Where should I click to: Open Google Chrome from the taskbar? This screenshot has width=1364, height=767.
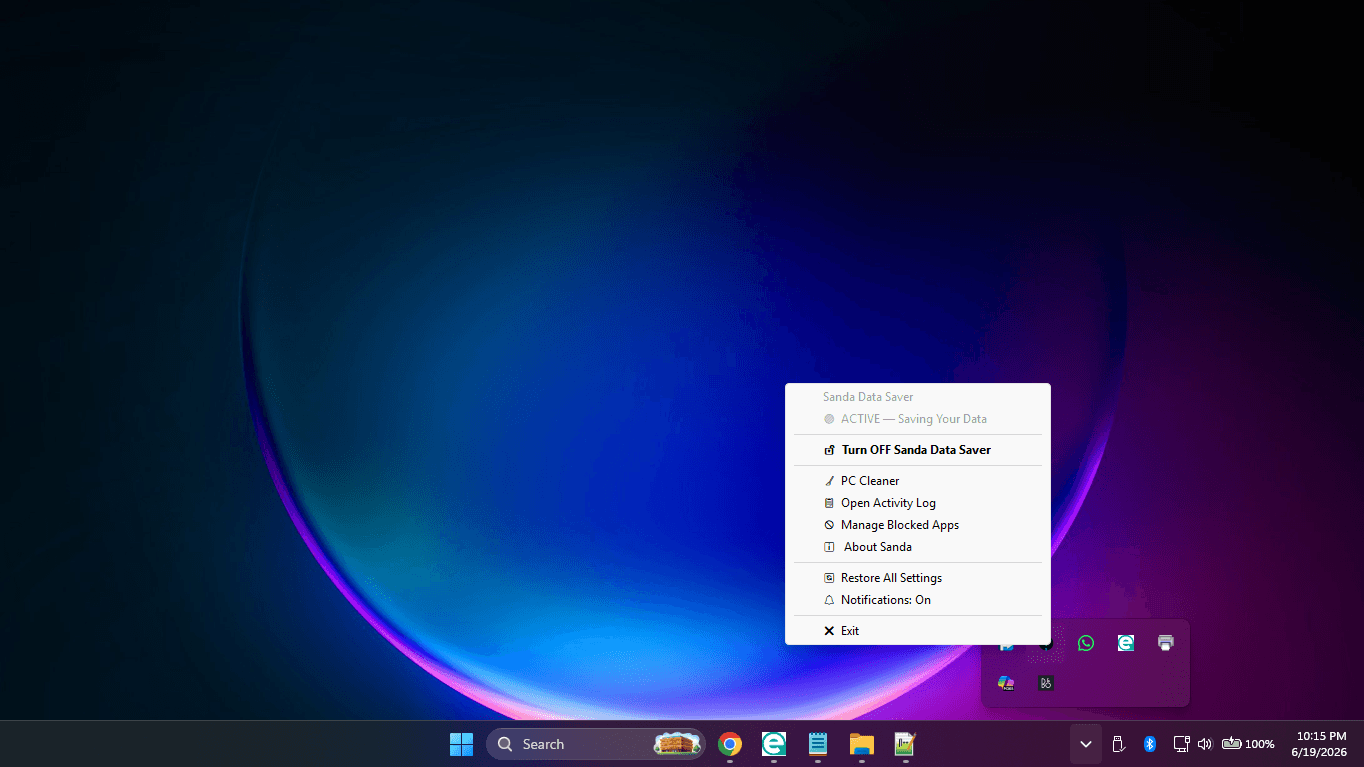[730, 744]
